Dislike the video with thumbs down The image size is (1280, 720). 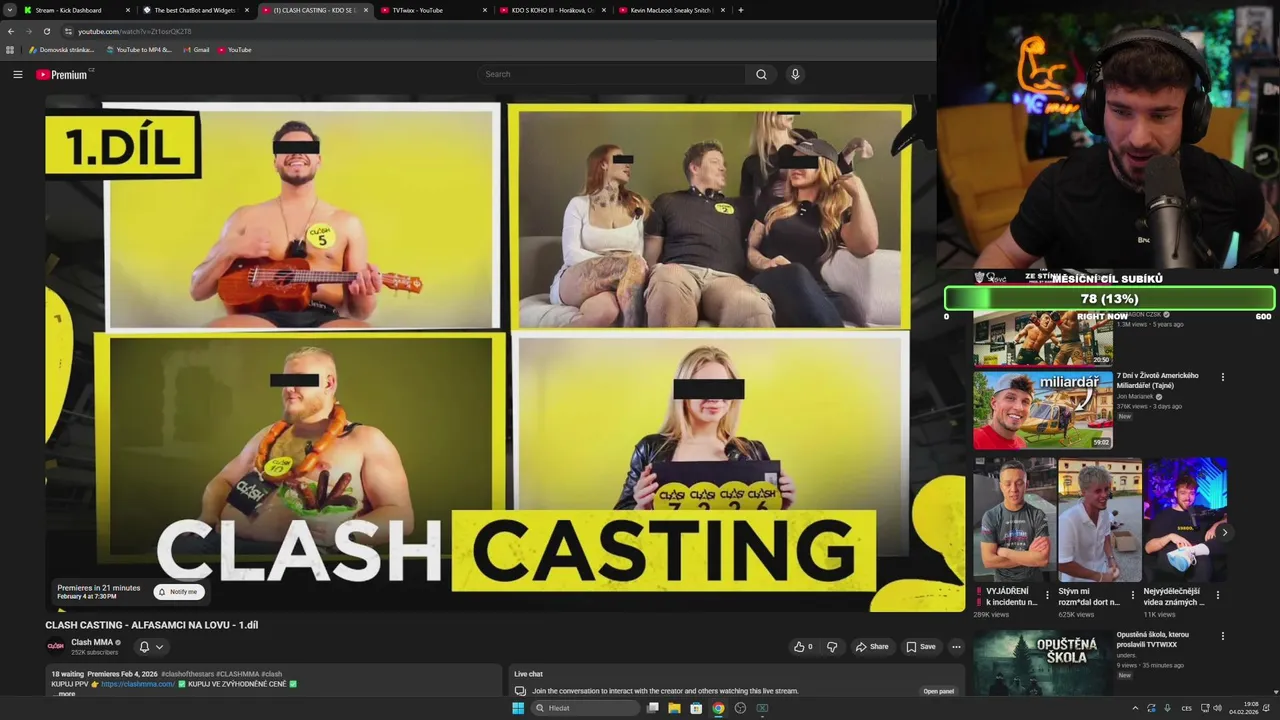[832, 647]
